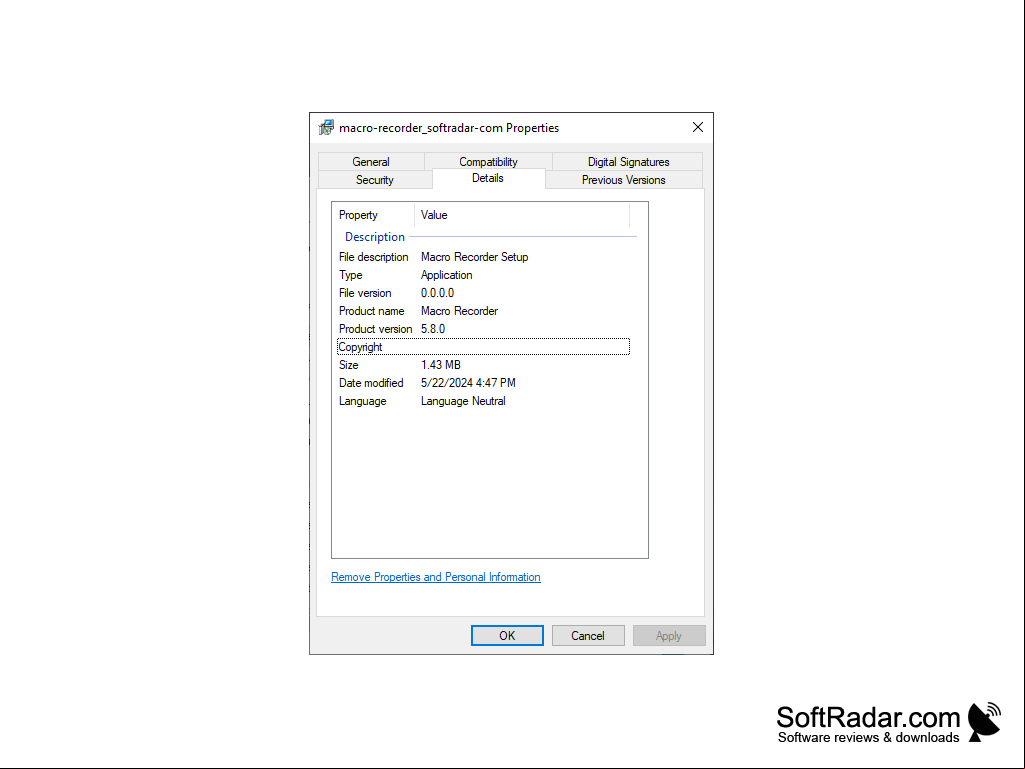
Task: Click the value 1.43 MB
Action: [x=441, y=365]
